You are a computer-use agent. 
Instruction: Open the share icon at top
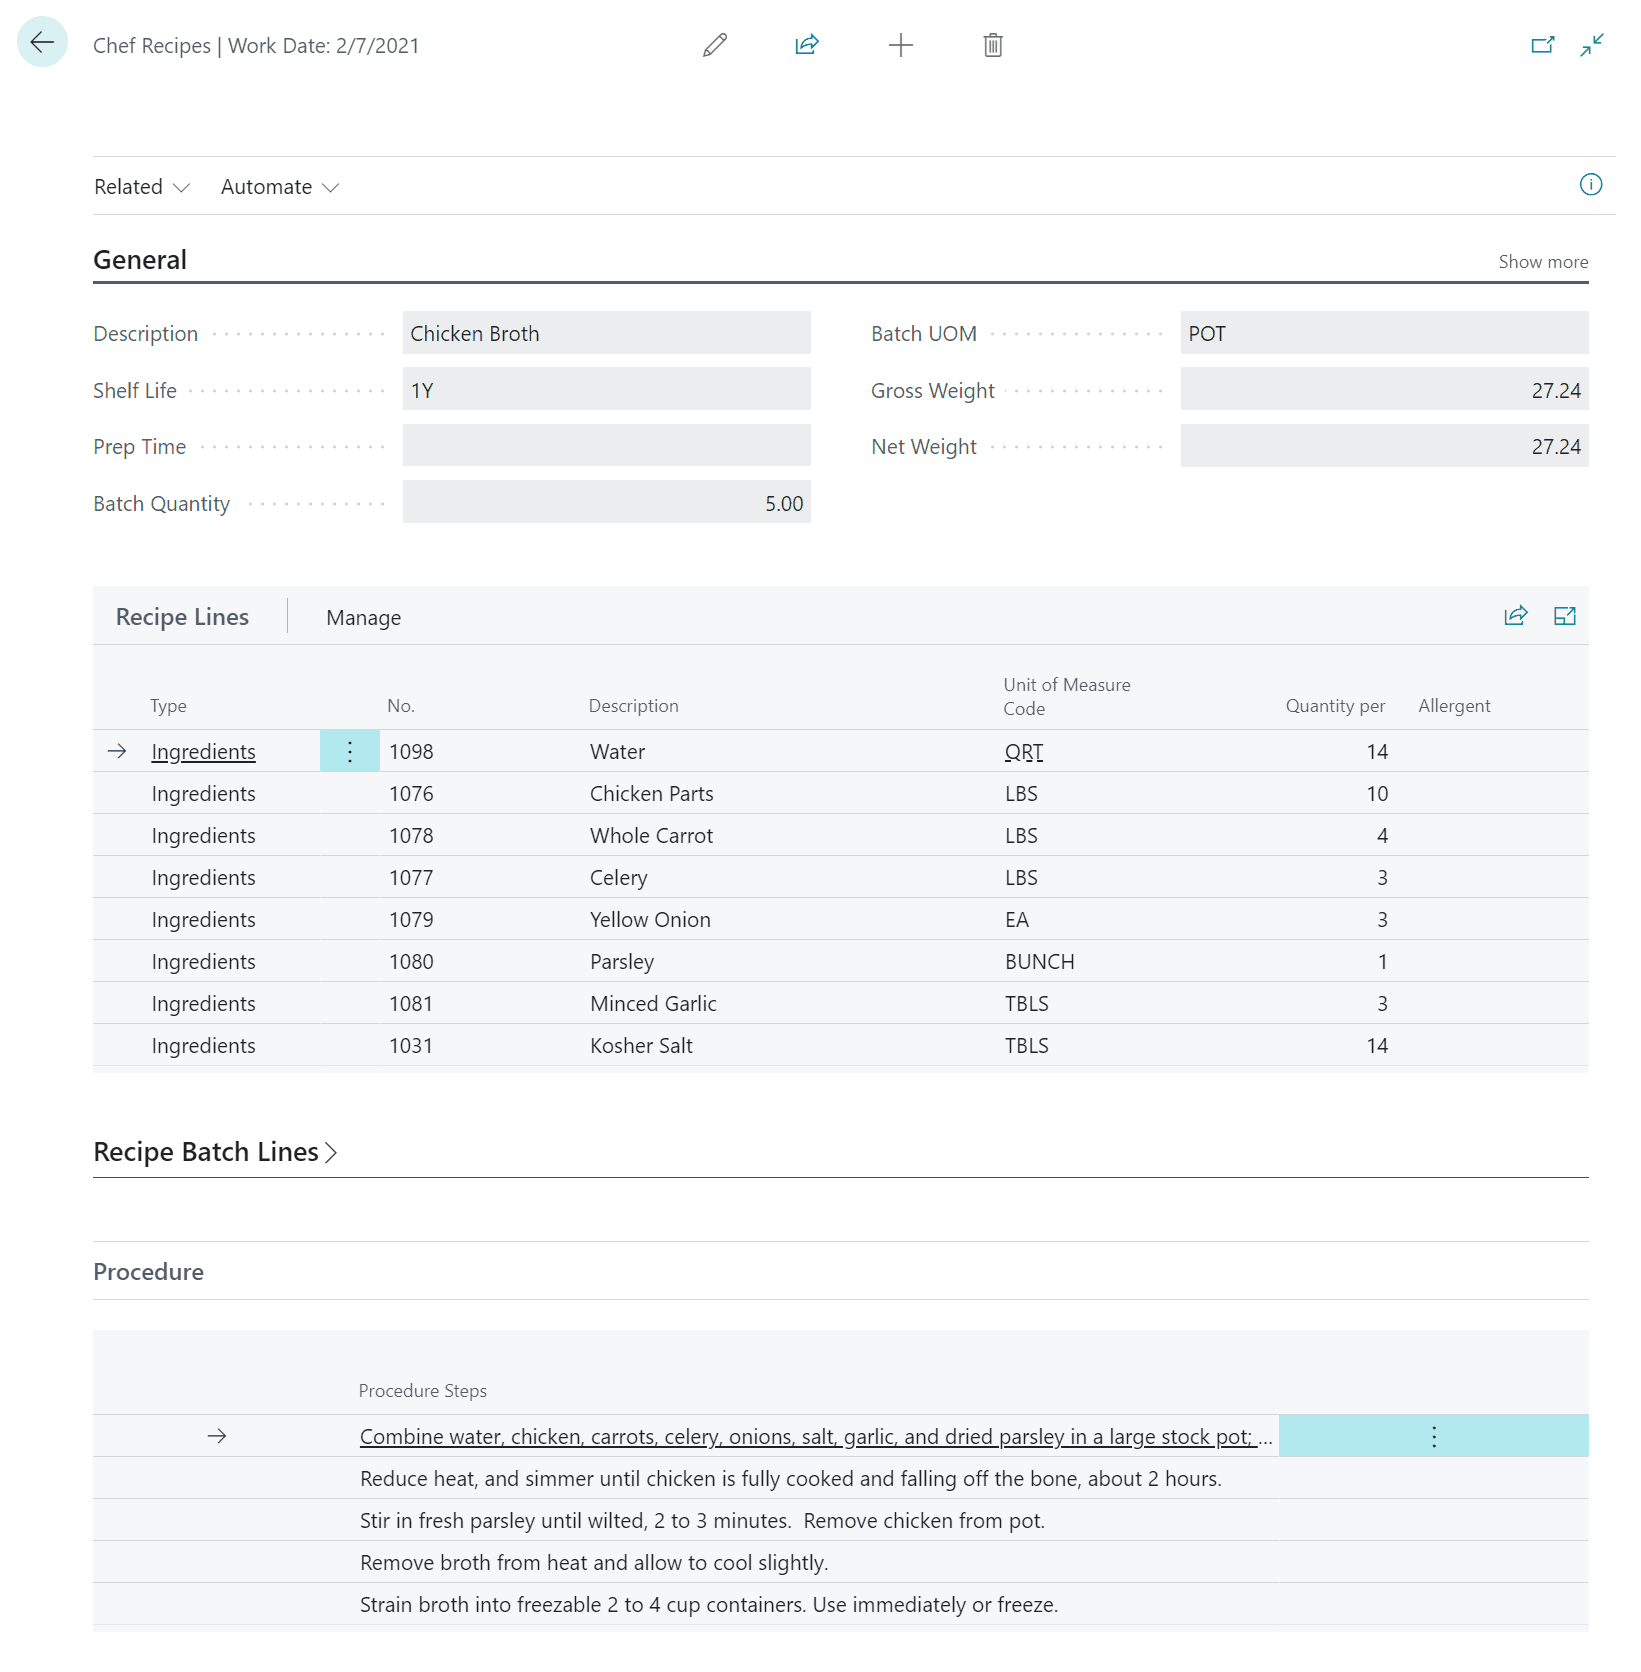tap(807, 45)
